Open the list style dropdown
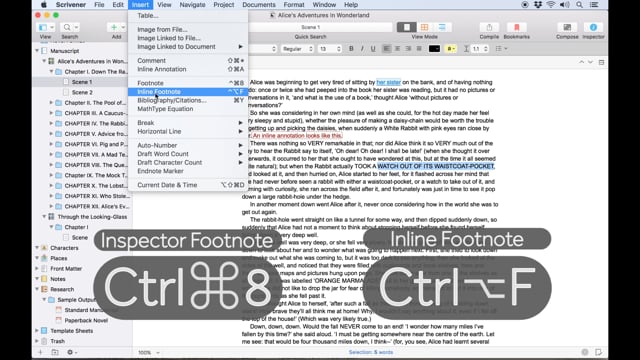This screenshot has height=360, width=640. tap(501, 49)
